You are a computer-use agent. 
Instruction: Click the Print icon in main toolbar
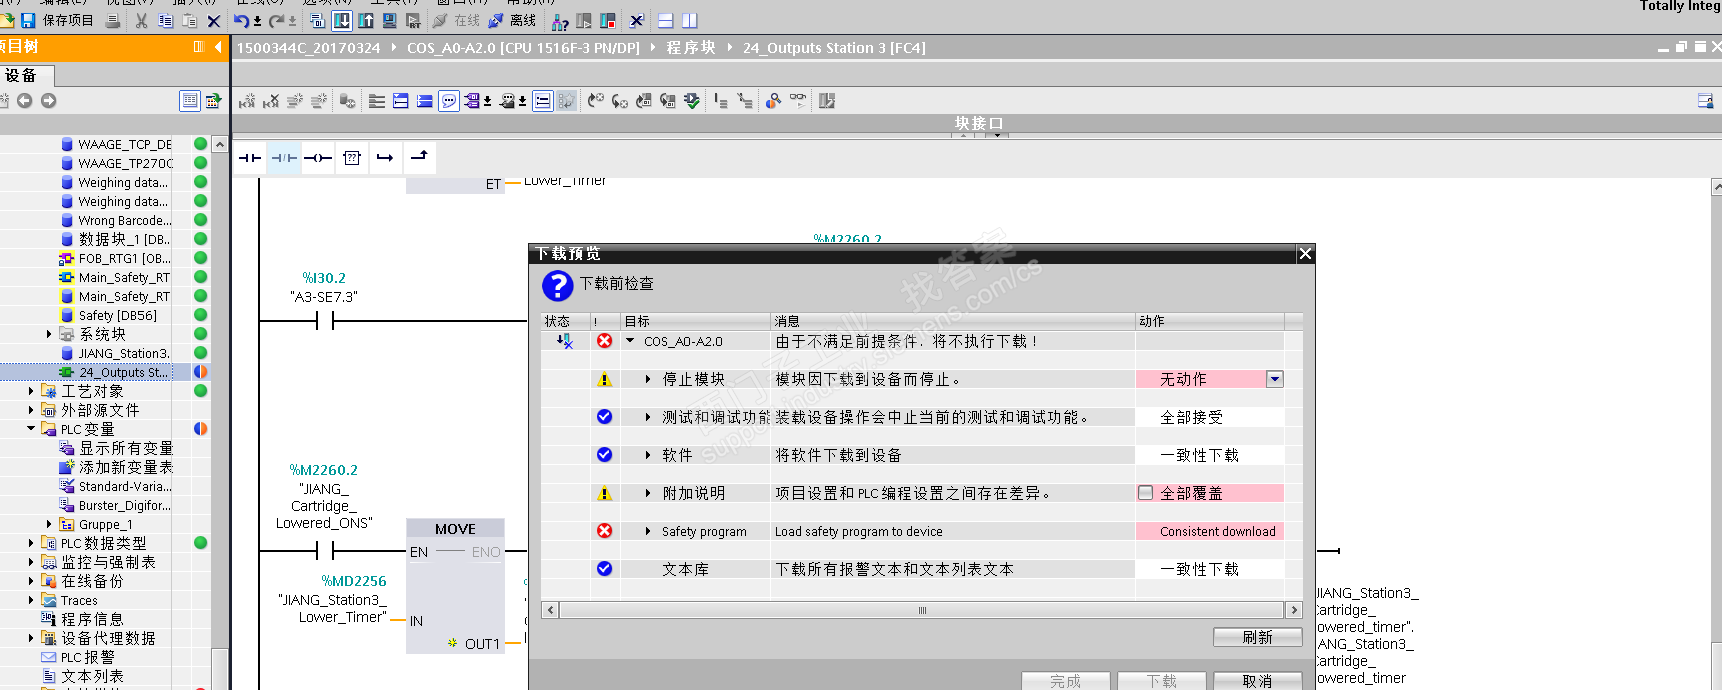[x=113, y=21]
